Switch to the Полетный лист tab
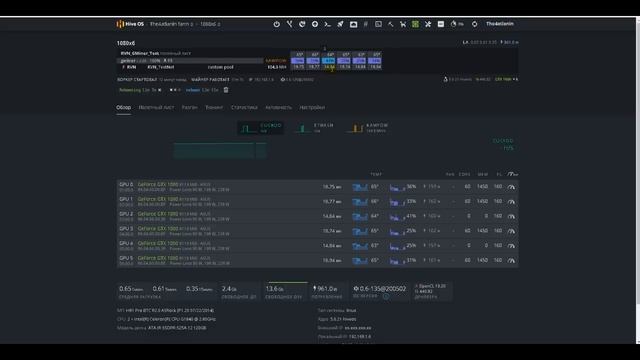This screenshot has width=640, height=360. pyautogui.click(x=156, y=107)
